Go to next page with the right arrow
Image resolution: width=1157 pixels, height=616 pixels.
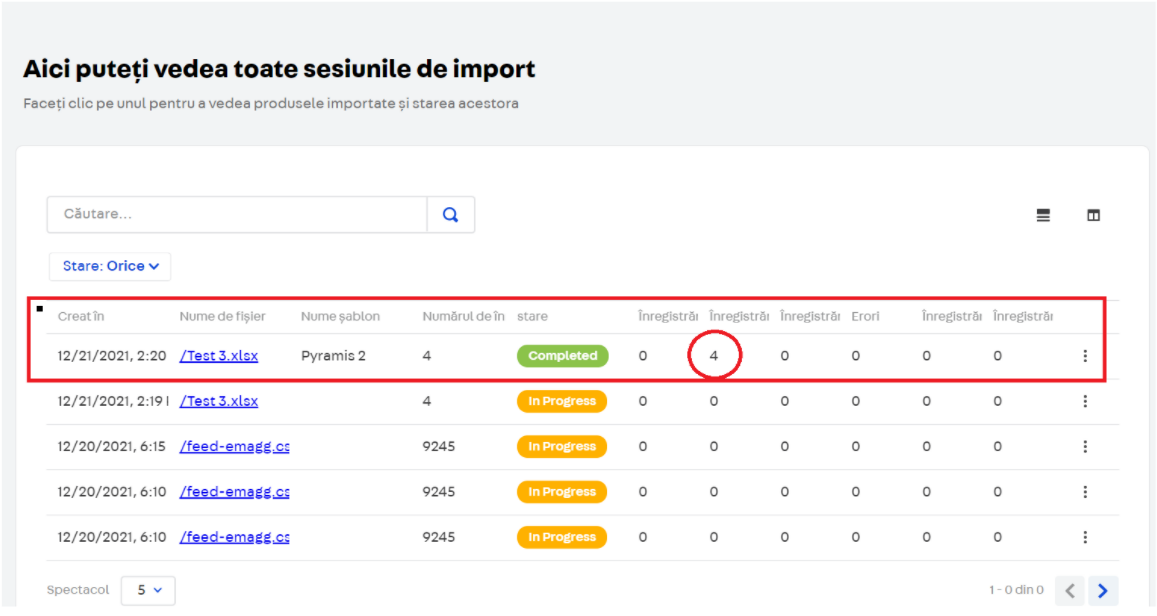point(1103,590)
